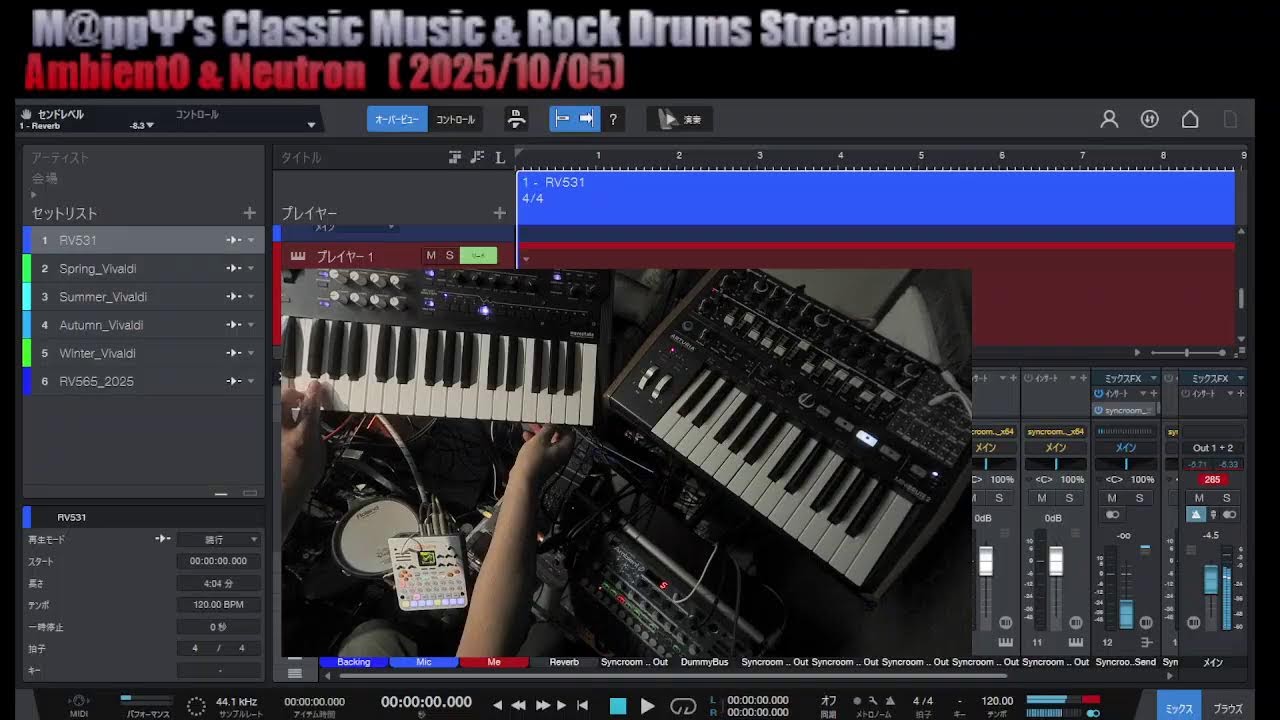The width and height of the screenshot is (1280, 720).
Task: Select Winter_Vivaldi in the setlist
Action: (x=144, y=353)
